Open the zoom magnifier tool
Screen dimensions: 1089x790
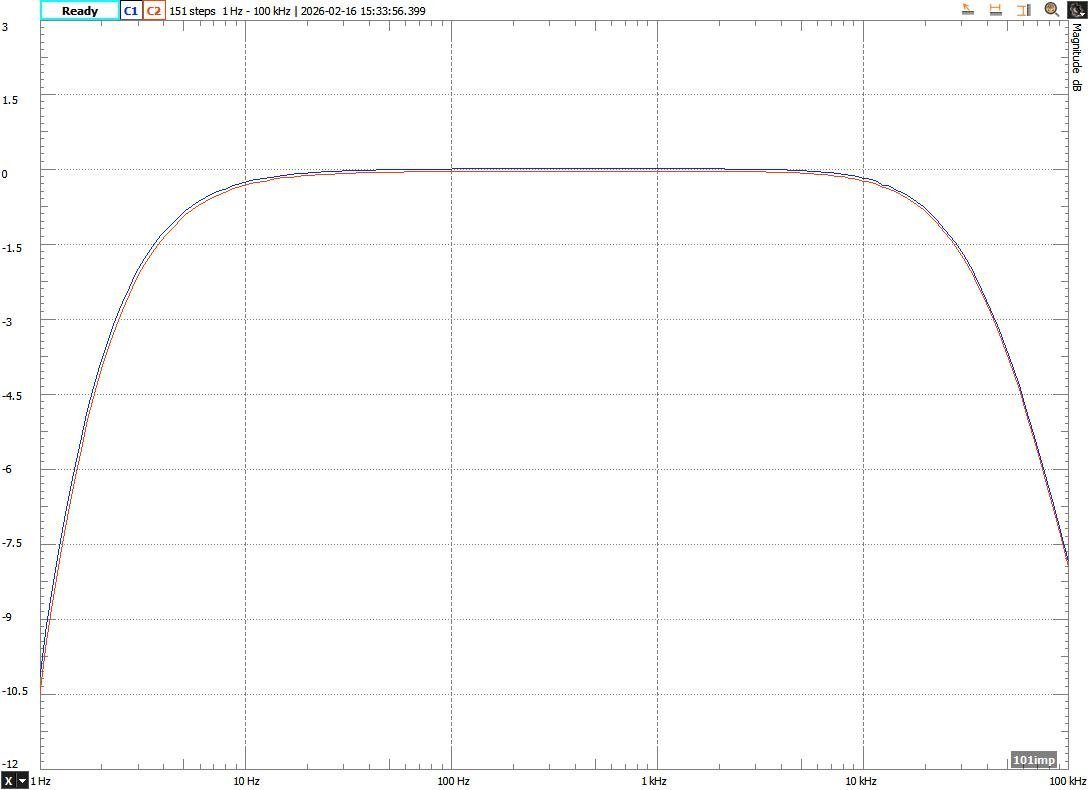click(x=1050, y=10)
